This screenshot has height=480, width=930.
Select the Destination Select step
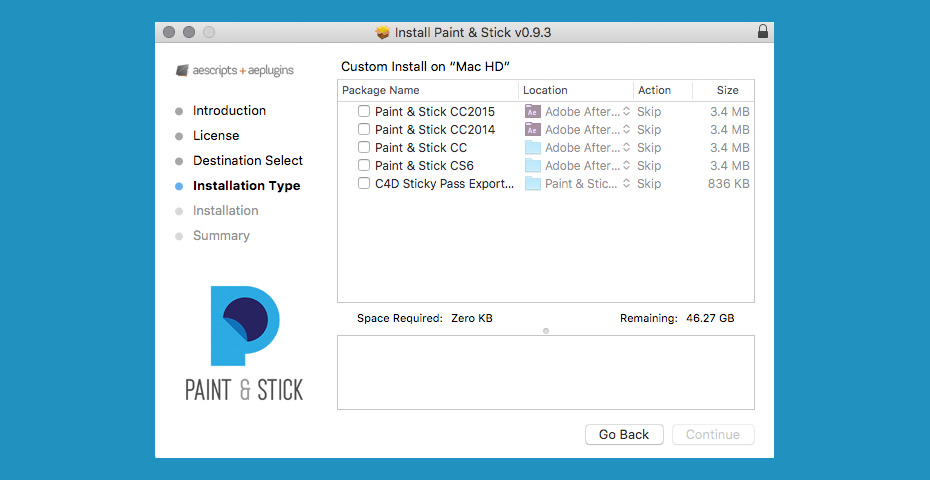(248, 160)
